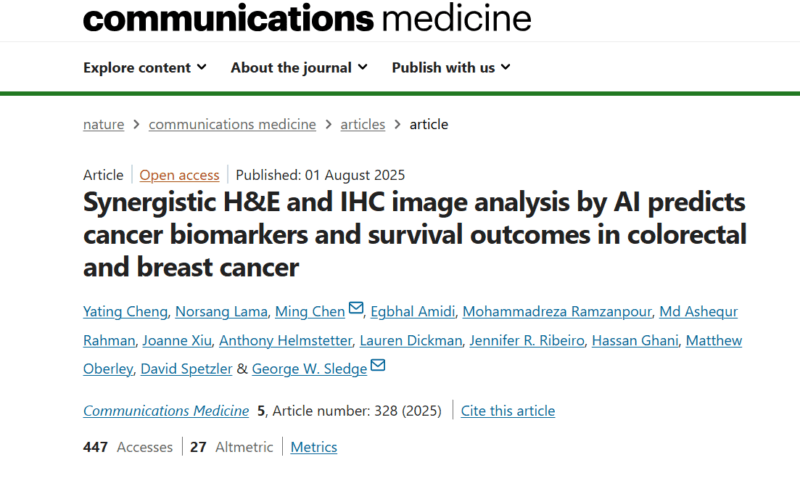Navigate to the articles breadcrumb
The image size is (800, 481).
tap(363, 124)
